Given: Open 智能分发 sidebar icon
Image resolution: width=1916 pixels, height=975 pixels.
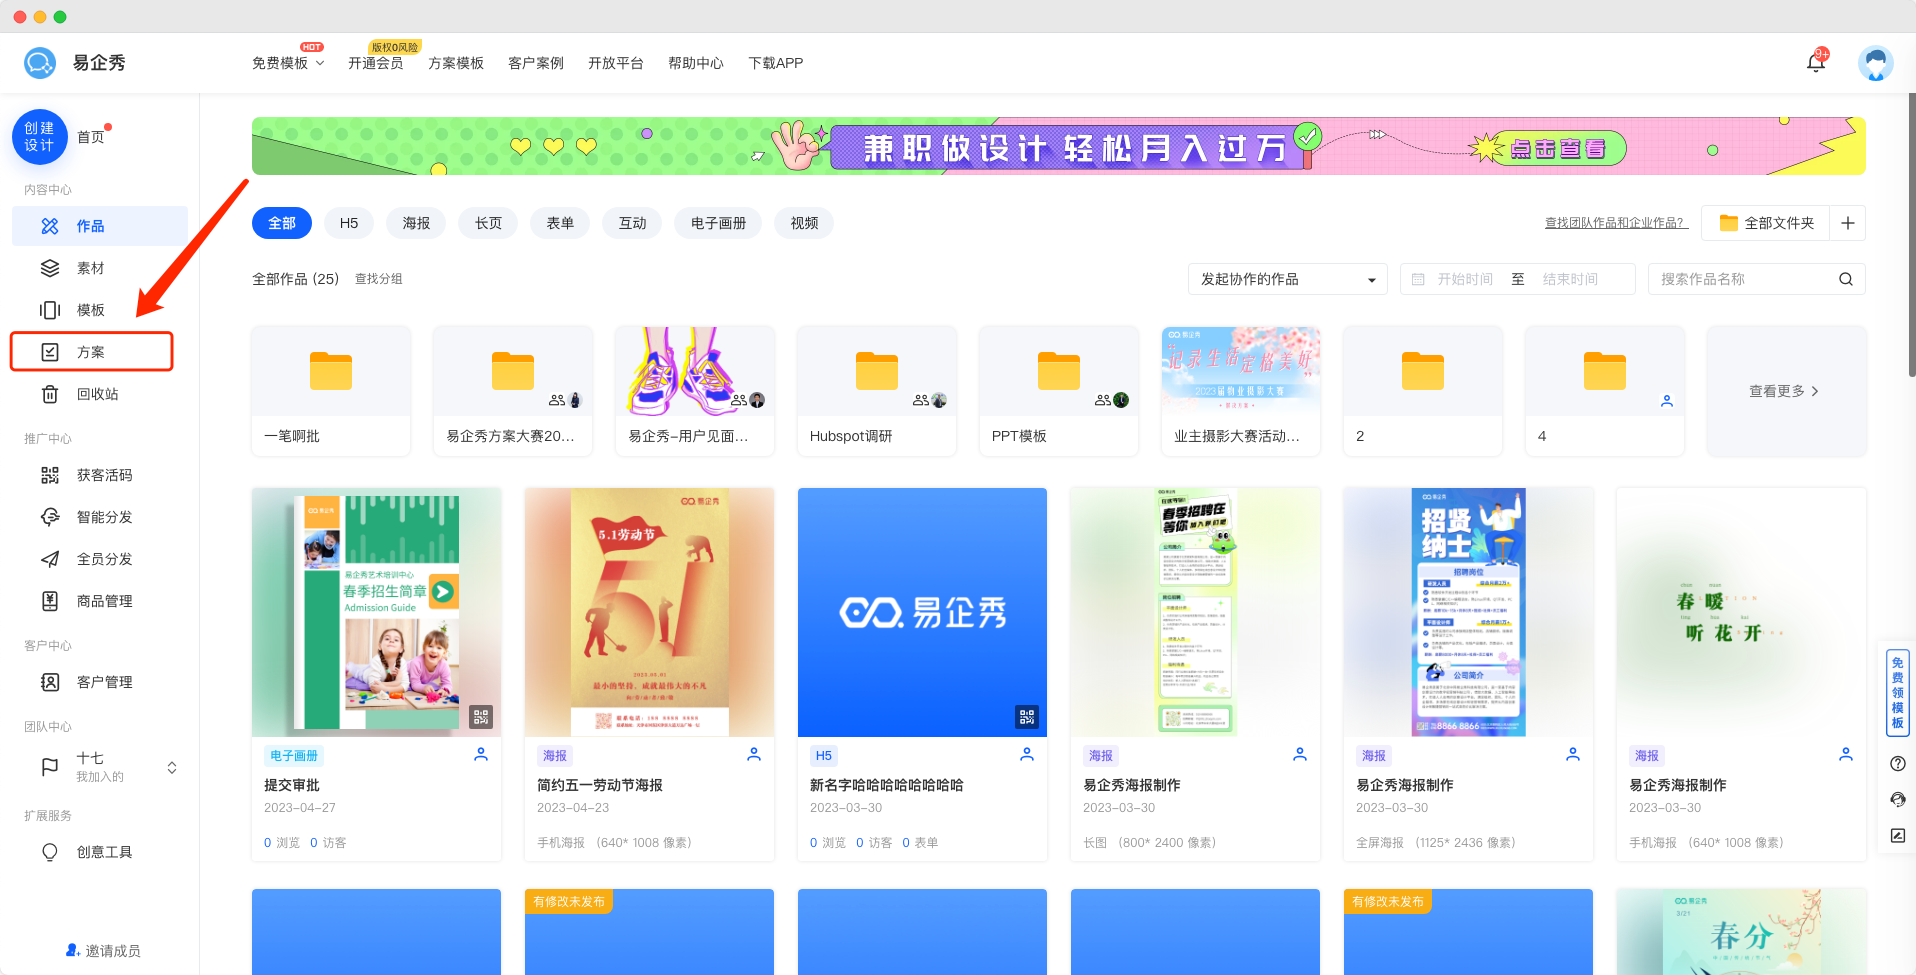Looking at the screenshot, I should coord(50,517).
